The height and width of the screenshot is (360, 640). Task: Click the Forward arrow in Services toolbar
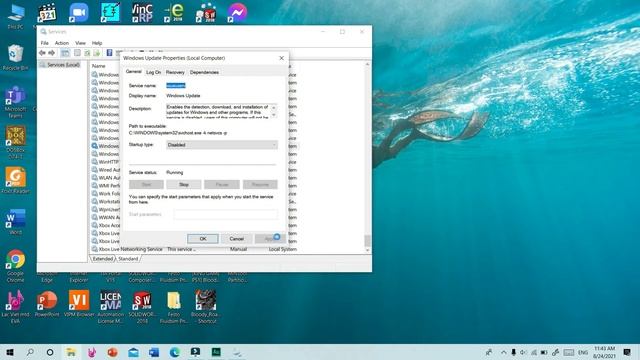[51, 53]
